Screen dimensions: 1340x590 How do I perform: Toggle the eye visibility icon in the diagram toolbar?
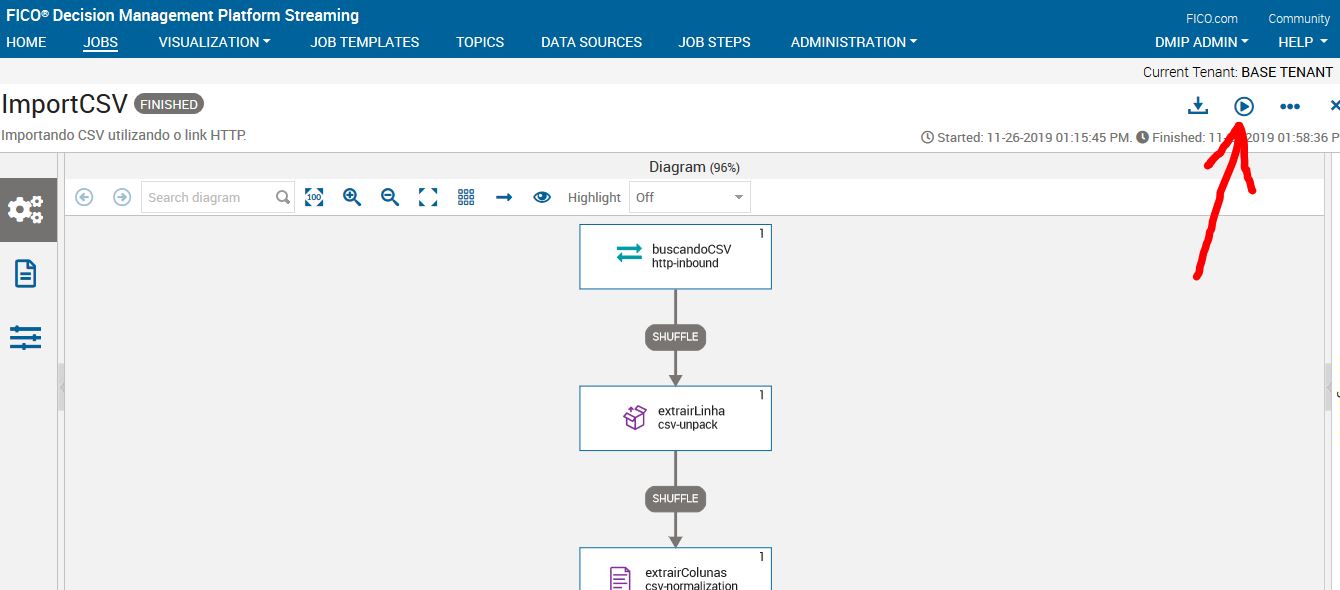(x=541, y=196)
